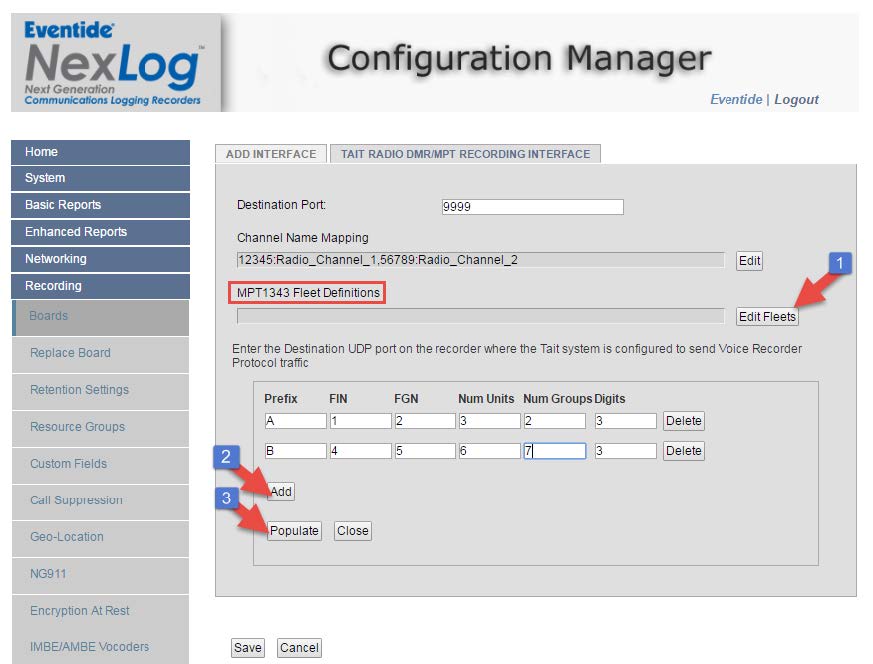This screenshot has width=873, height=664.
Task: Click Populate to fill fleet definitions
Action: tap(294, 531)
